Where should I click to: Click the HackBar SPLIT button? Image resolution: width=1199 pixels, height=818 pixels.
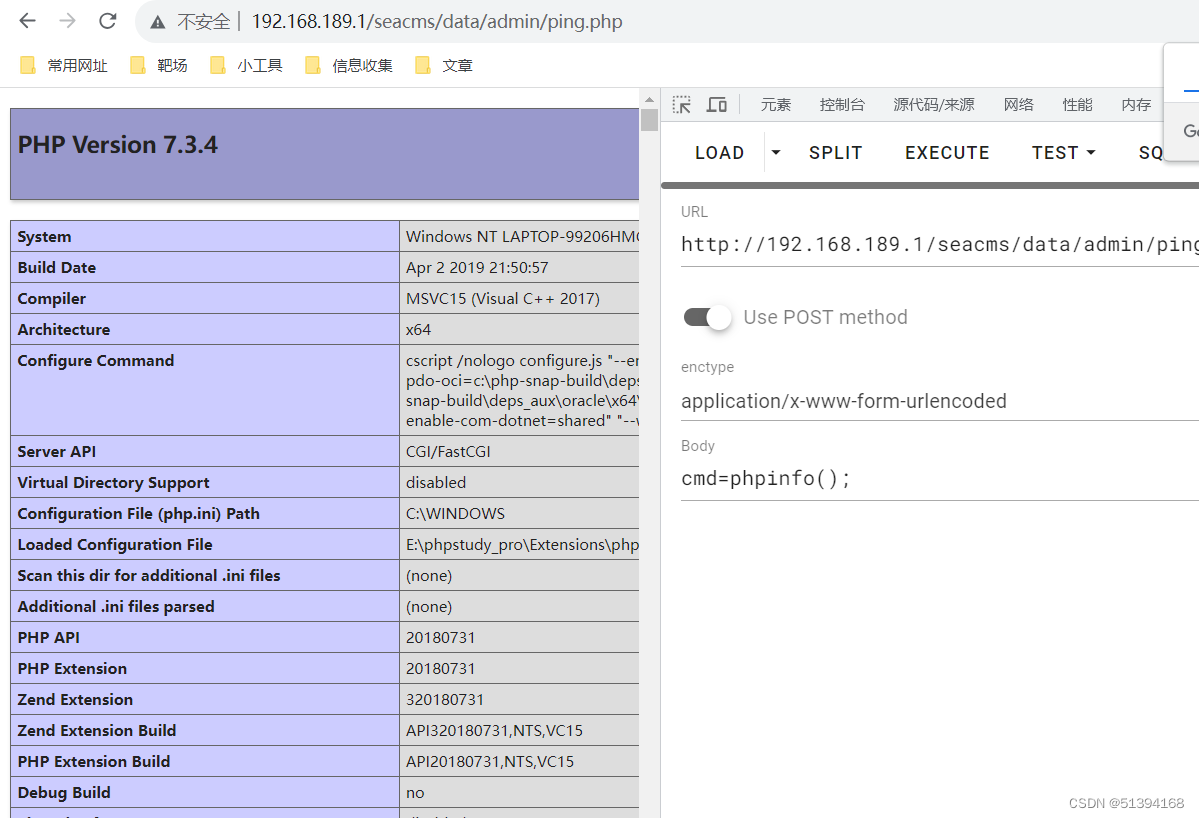pos(836,153)
